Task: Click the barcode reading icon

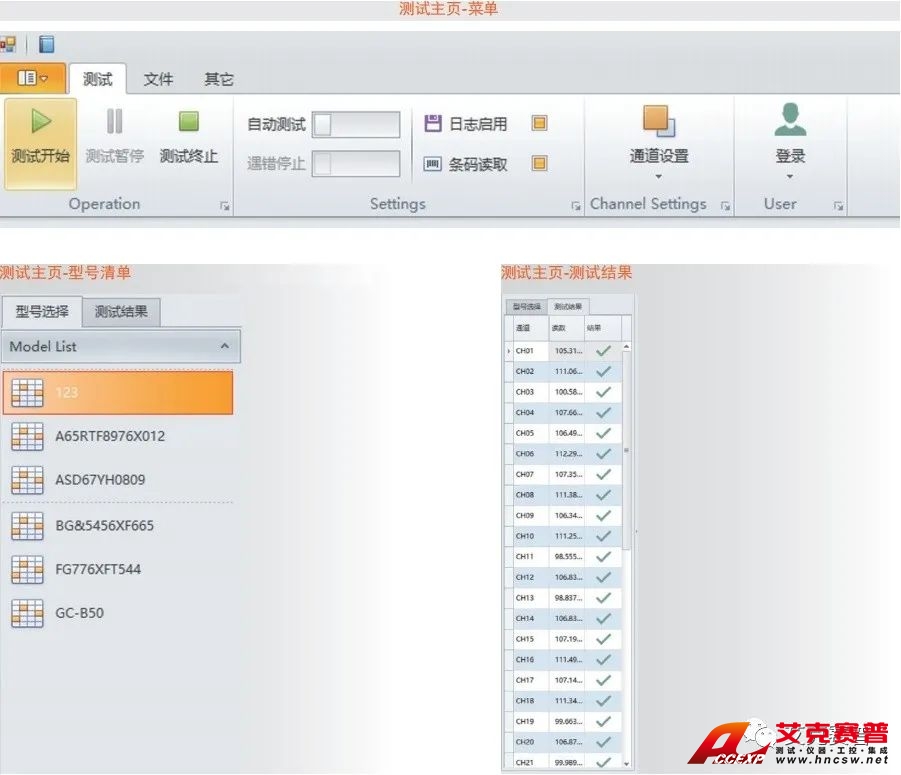Action: pyautogui.click(x=432, y=164)
